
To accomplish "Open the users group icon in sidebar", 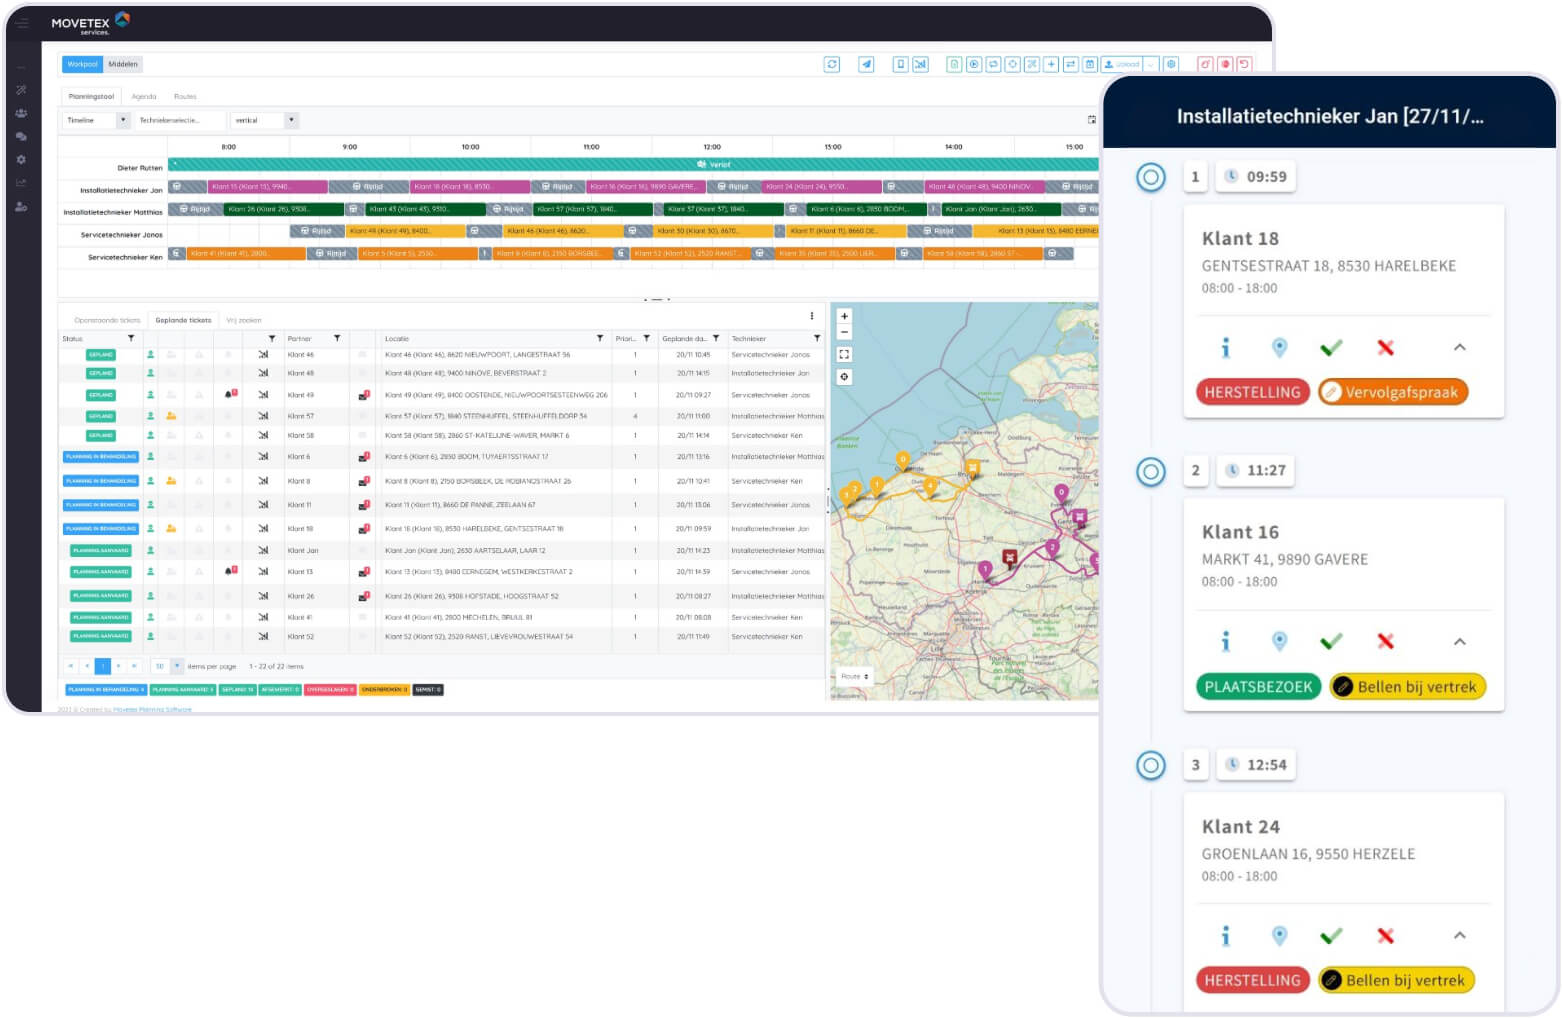I will (x=21, y=113).
